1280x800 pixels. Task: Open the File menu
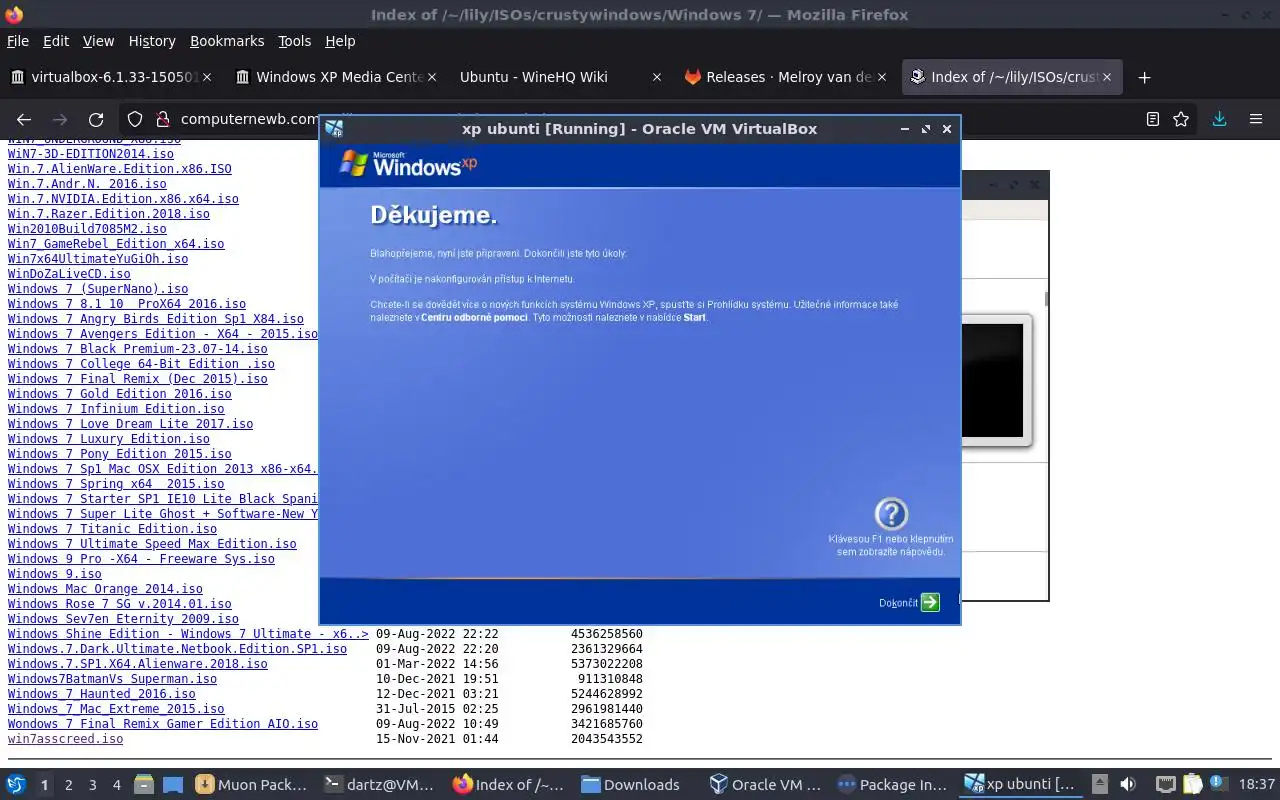click(x=18, y=41)
